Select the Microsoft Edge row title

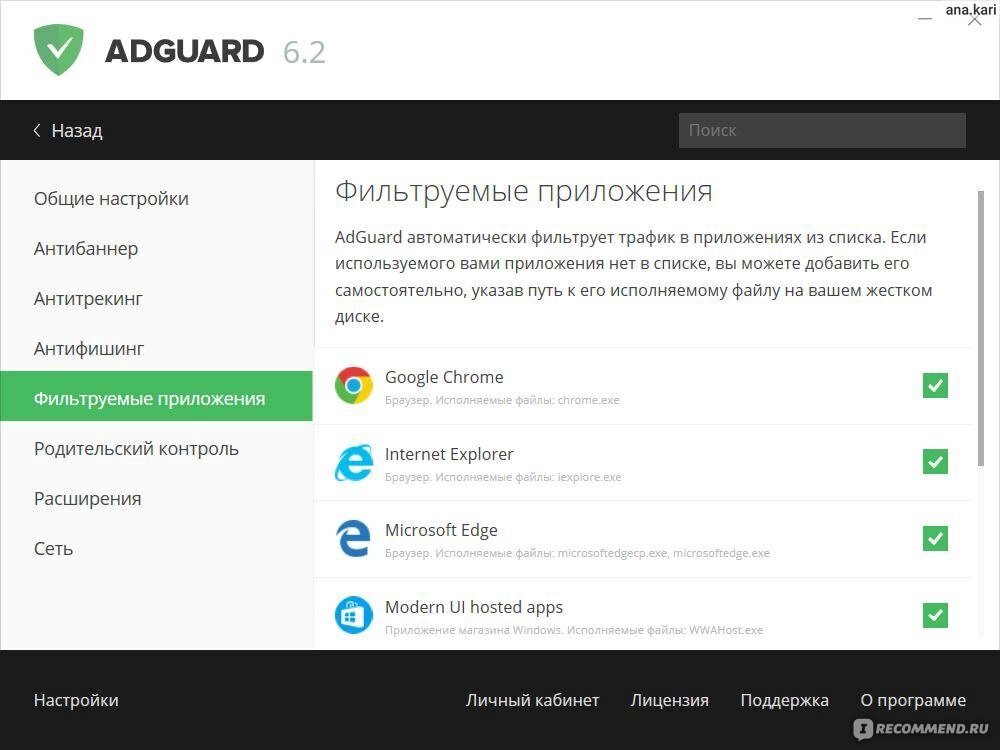pyautogui.click(x=441, y=530)
